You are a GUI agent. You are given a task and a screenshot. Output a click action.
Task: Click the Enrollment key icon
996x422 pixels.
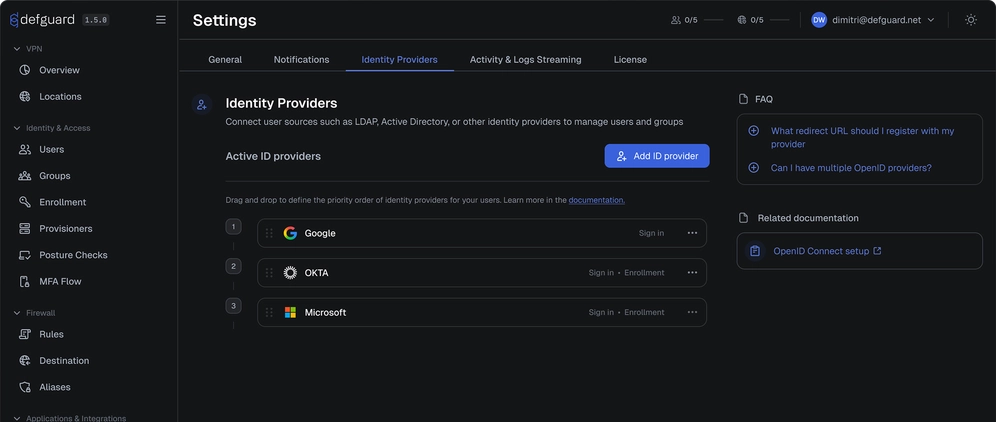tap(25, 202)
